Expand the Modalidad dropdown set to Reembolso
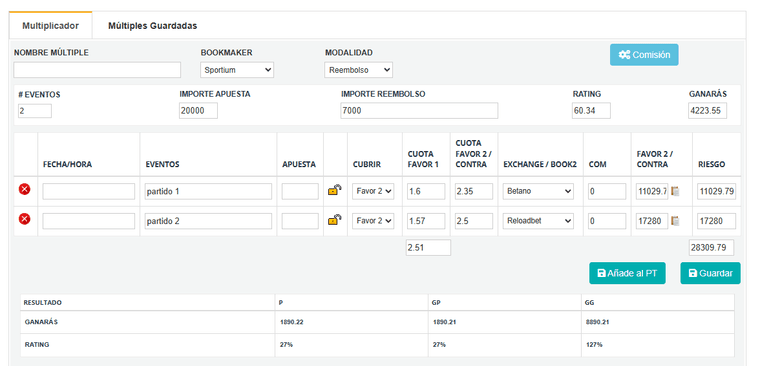Viewport: 760px width, 366px height. tap(358, 70)
